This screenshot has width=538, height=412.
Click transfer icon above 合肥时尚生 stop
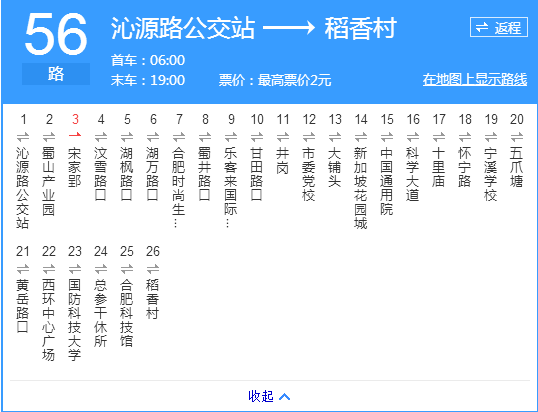coord(179,137)
